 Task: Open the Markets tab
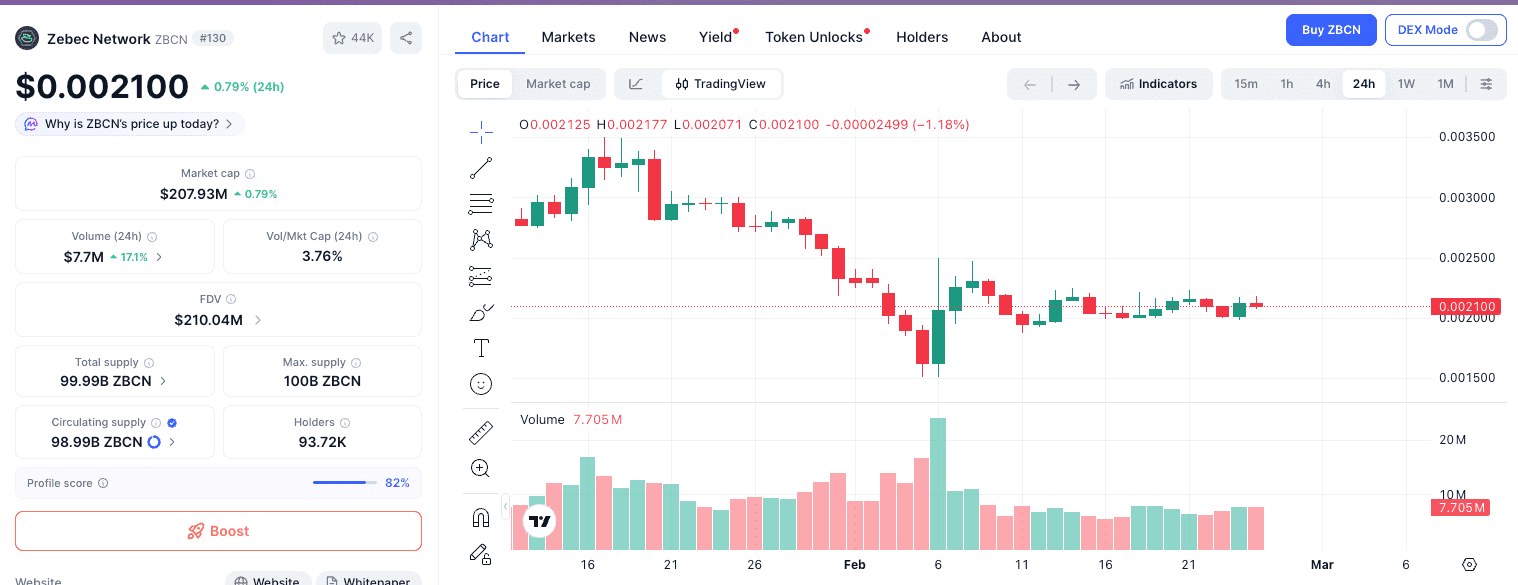point(568,37)
